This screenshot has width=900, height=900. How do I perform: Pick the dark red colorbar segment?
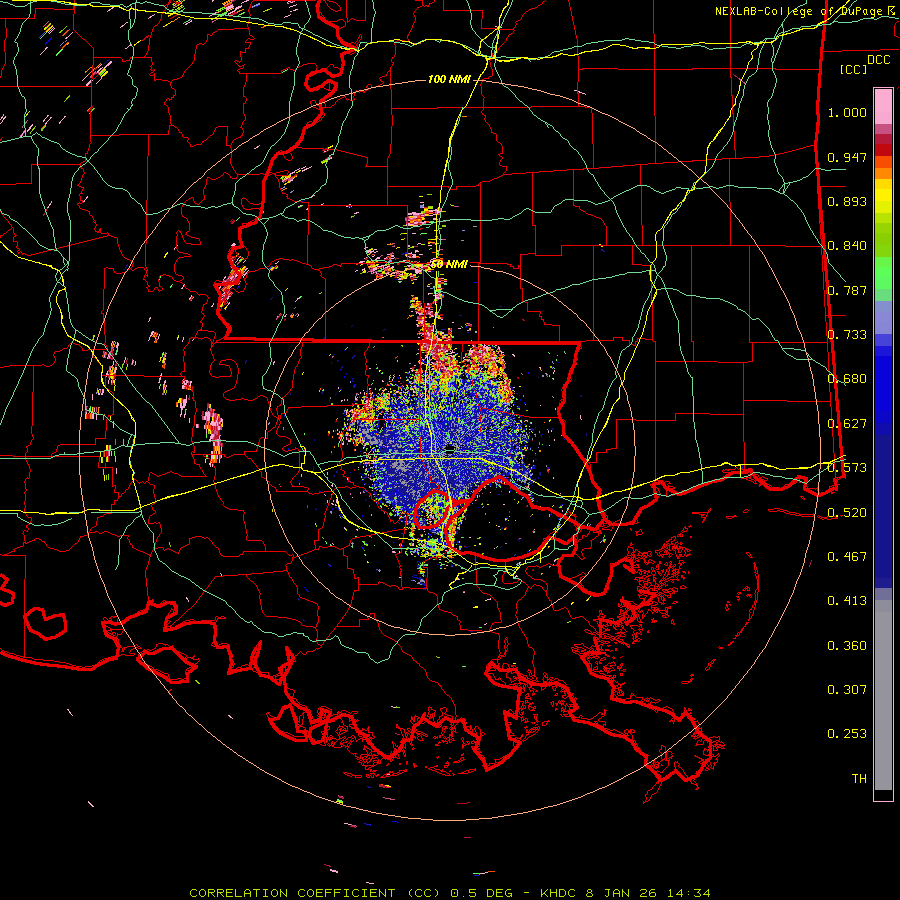pyautogui.click(x=883, y=150)
